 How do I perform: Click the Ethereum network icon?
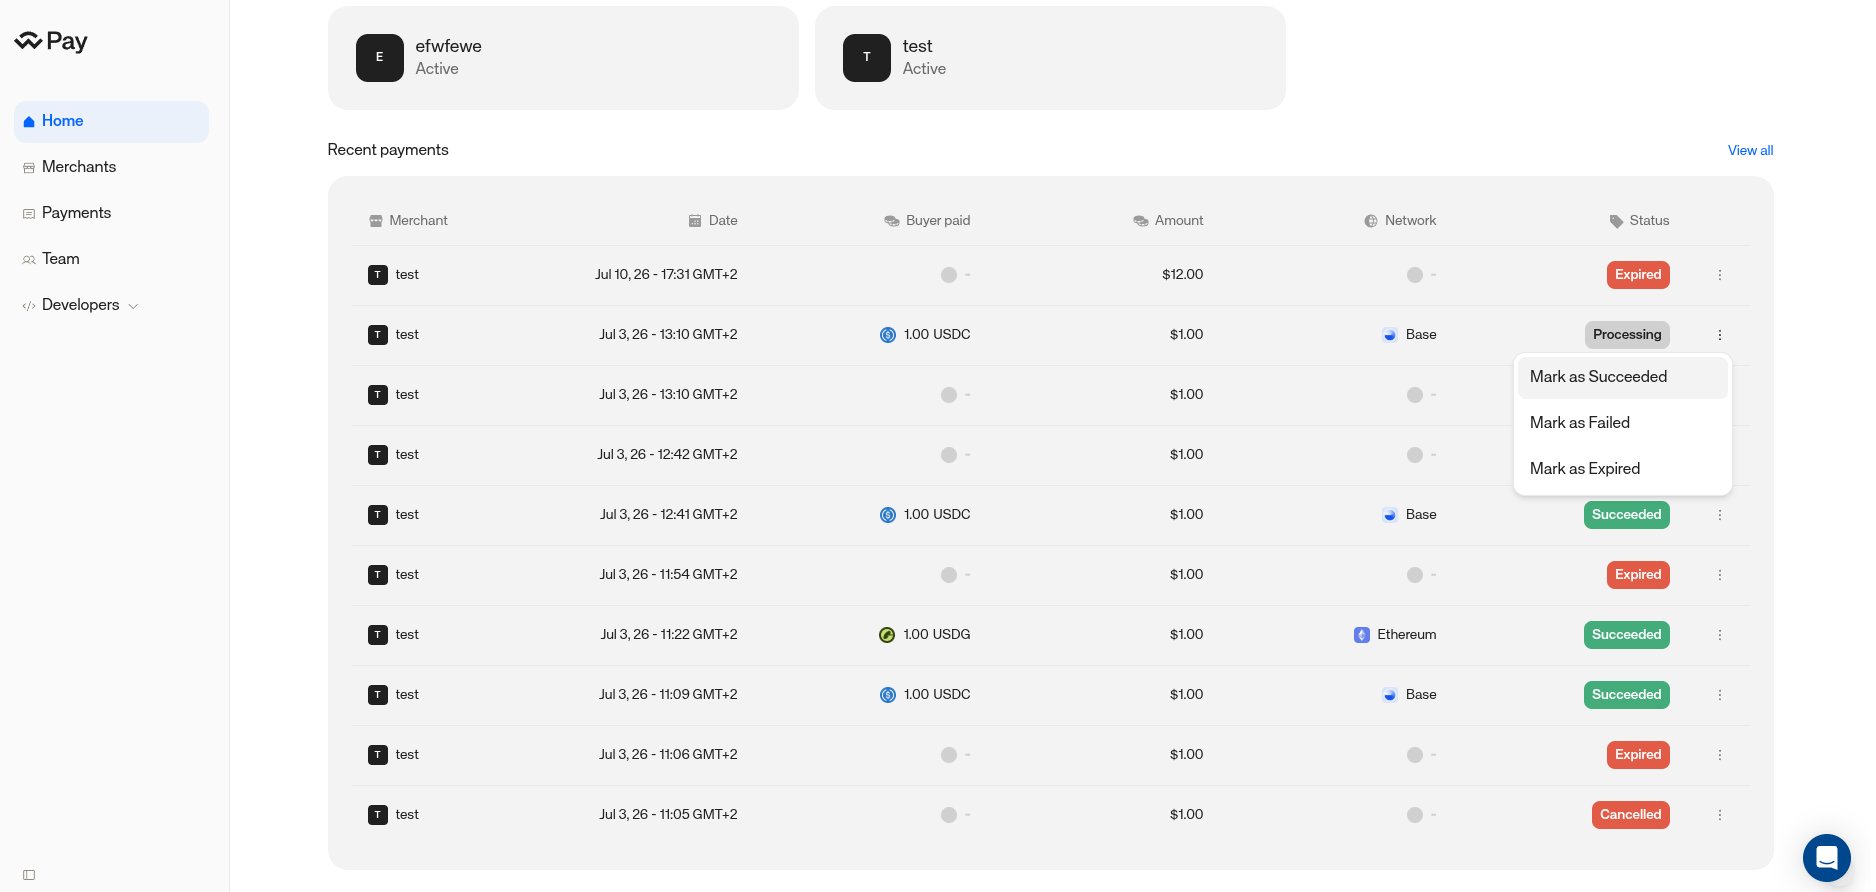pos(1362,635)
